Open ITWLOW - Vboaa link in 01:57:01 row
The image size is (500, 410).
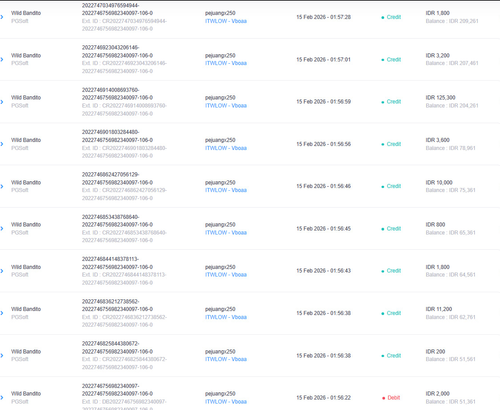[x=226, y=63]
